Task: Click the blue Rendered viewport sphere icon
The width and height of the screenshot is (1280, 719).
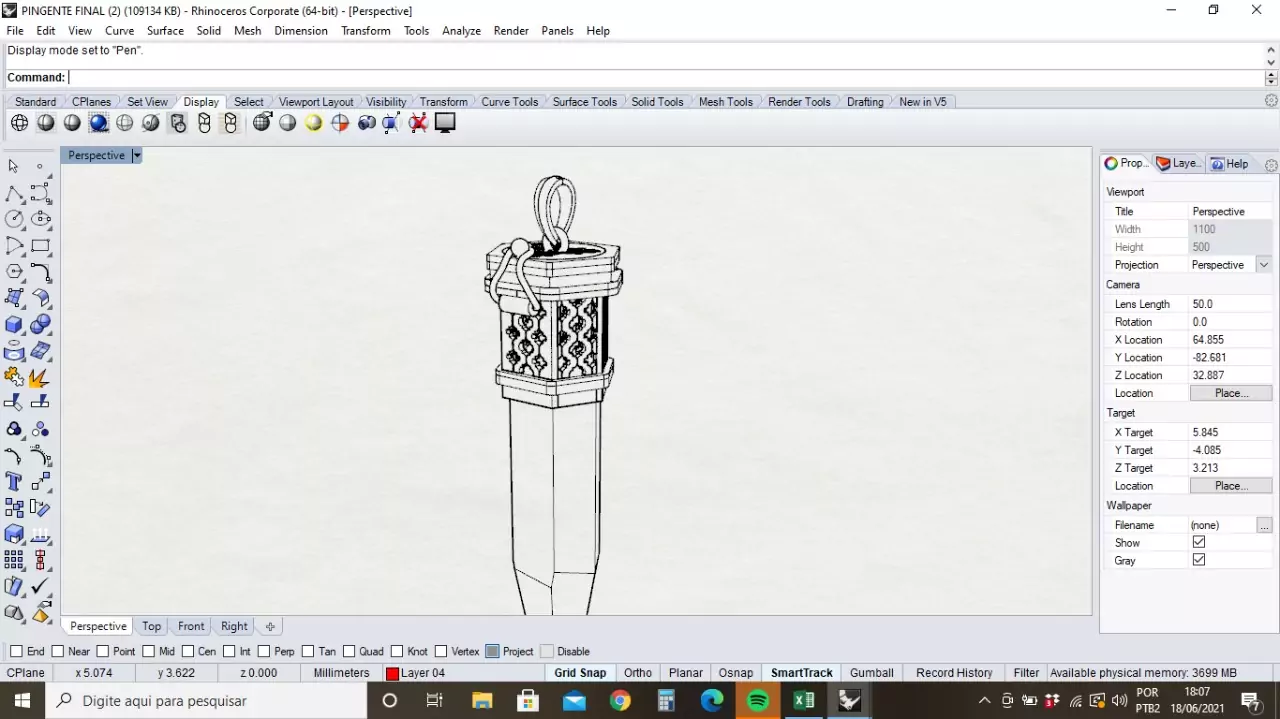Action: click(x=98, y=123)
